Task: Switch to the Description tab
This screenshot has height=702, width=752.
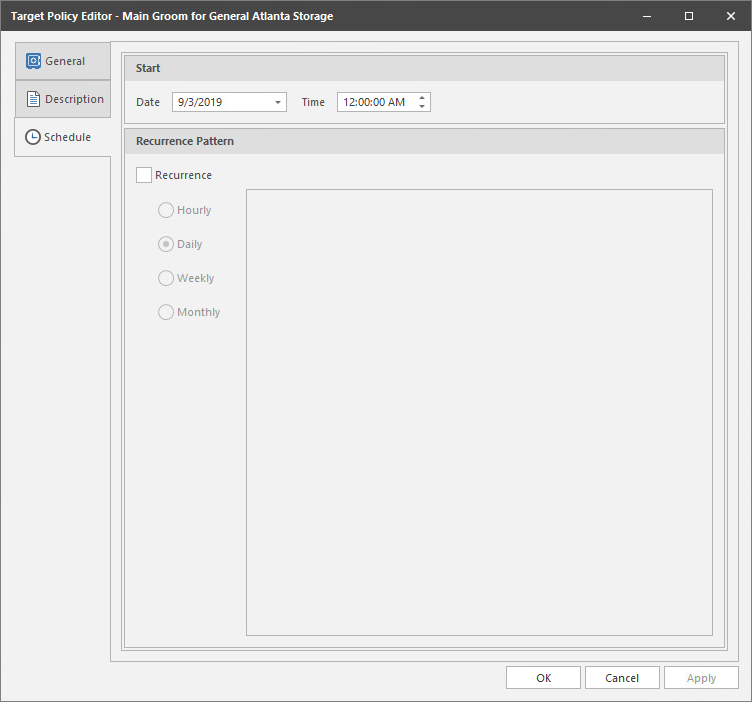Action: [63, 99]
